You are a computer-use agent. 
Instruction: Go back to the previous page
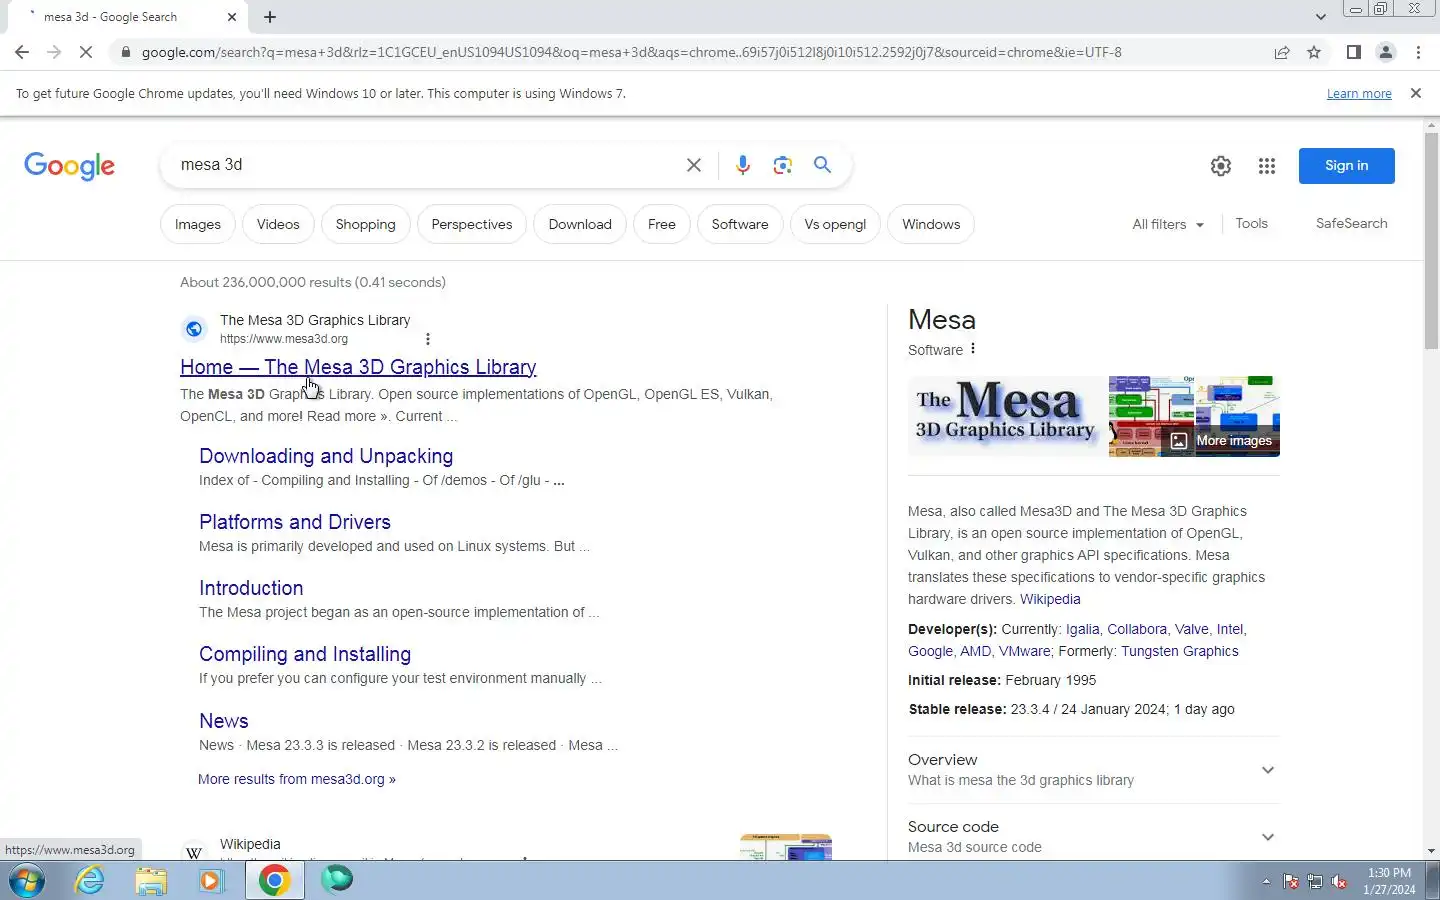tap(22, 52)
